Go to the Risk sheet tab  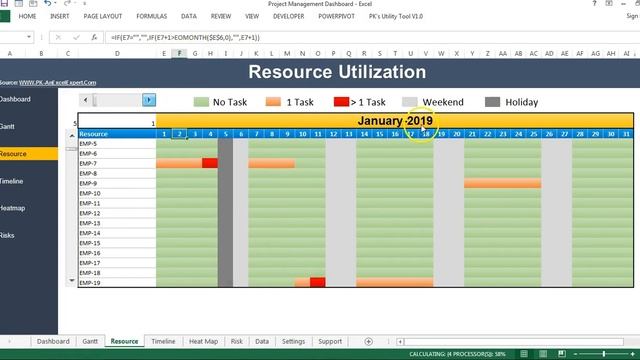237,341
